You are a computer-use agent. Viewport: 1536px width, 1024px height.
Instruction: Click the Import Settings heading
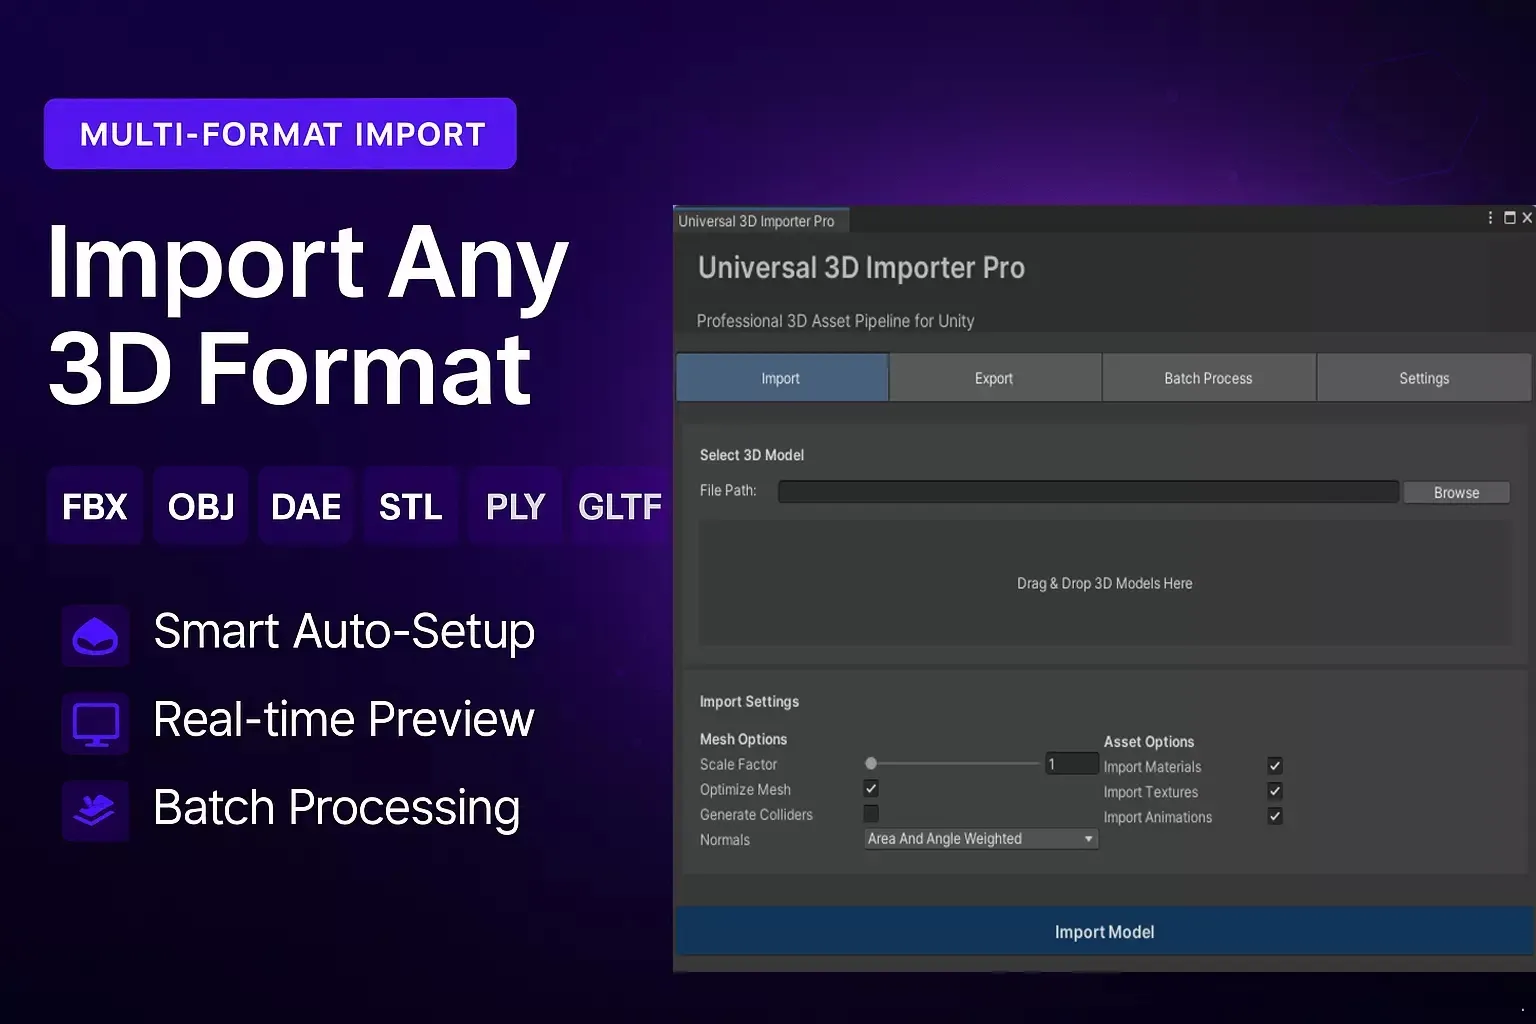tap(749, 702)
